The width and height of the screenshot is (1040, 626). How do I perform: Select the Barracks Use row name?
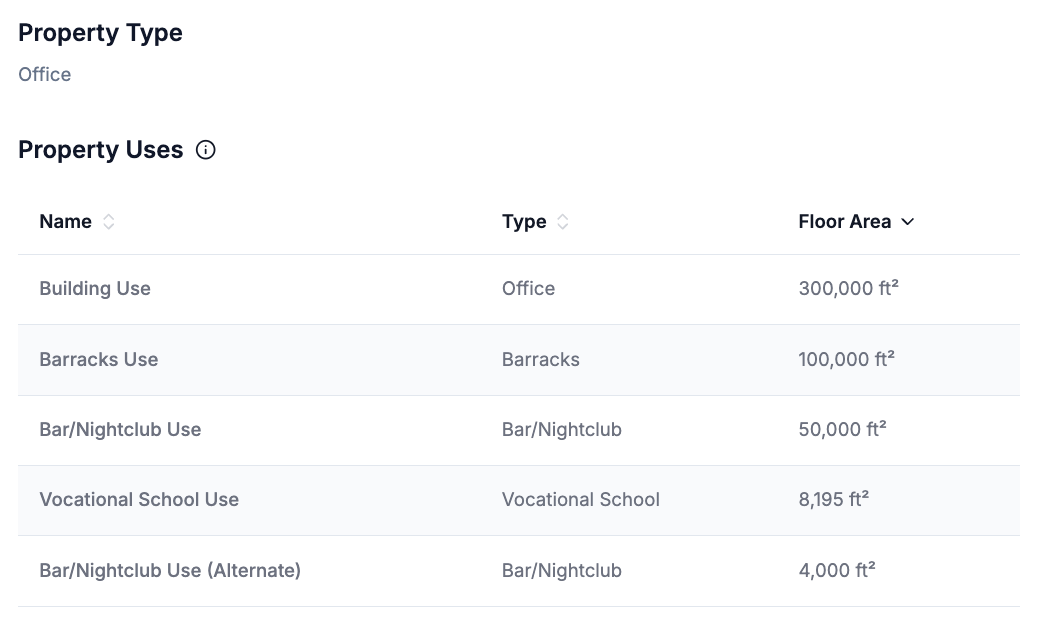[99, 359]
